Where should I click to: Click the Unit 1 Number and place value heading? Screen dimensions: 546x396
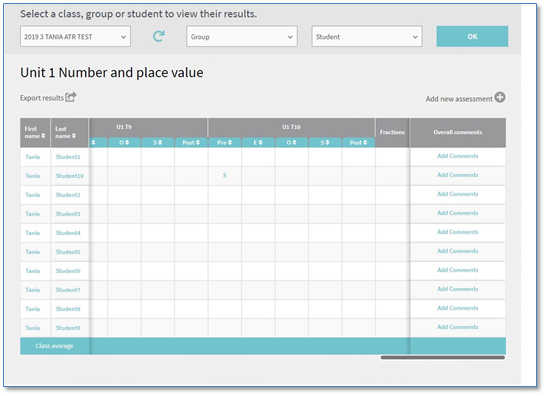click(112, 72)
